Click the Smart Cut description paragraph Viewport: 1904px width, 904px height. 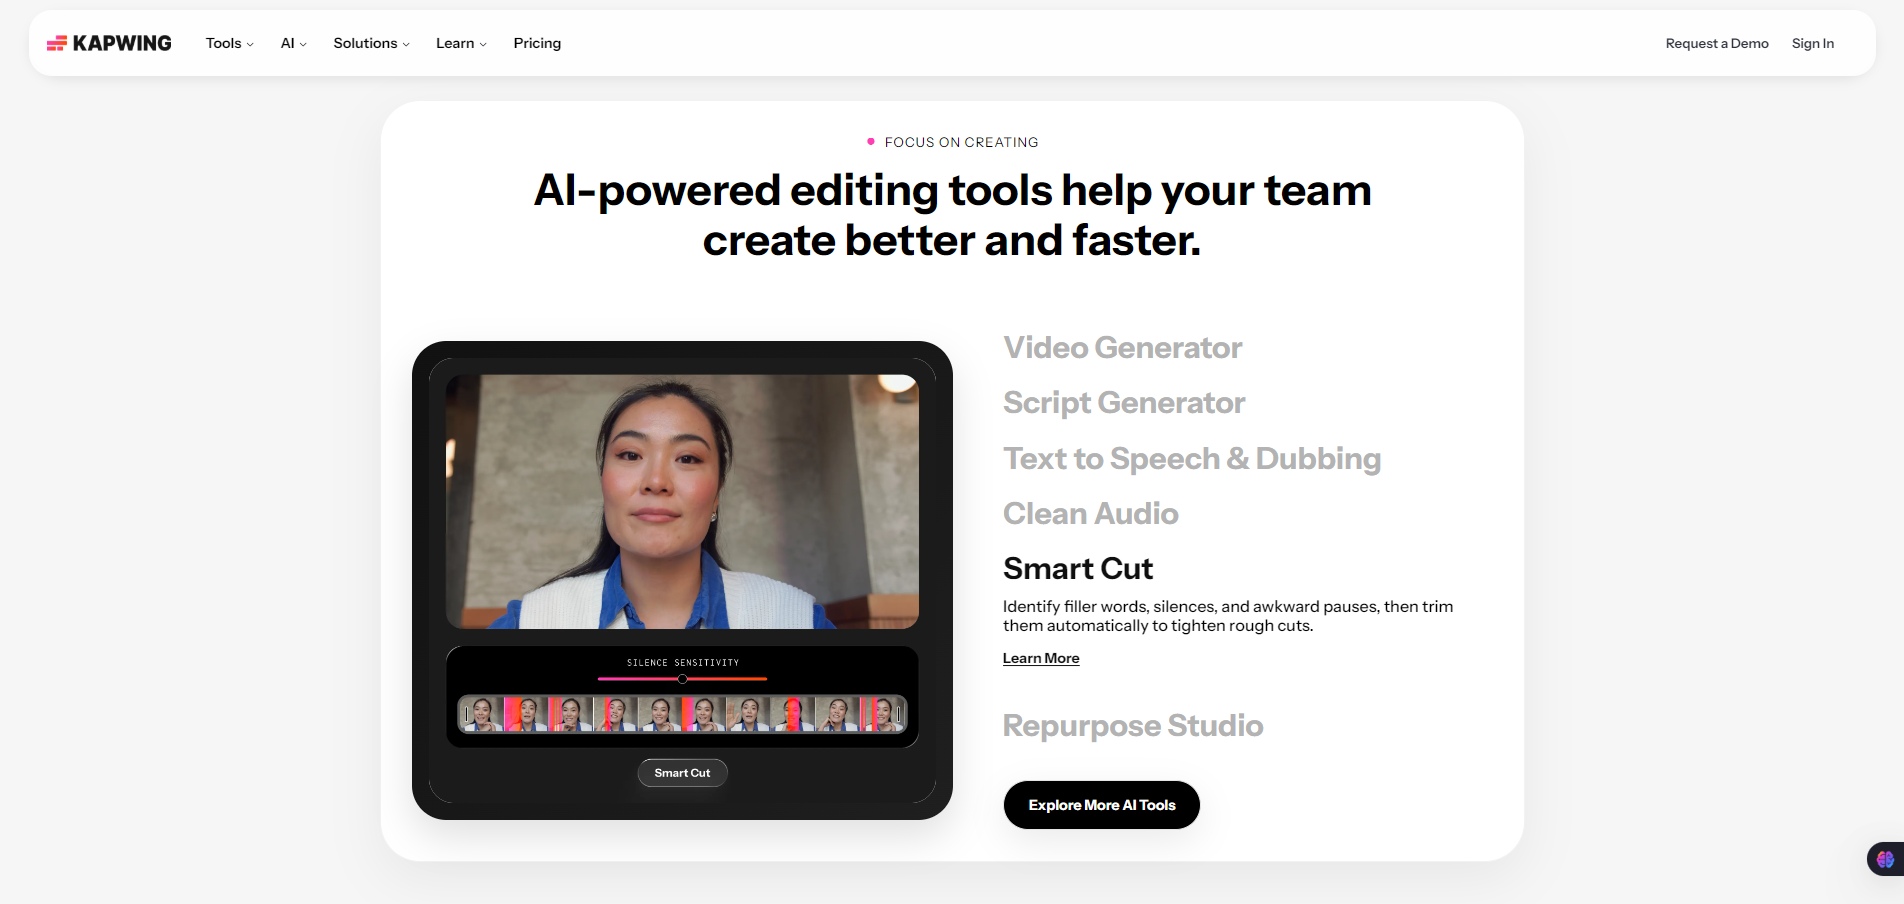(x=1228, y=616)
